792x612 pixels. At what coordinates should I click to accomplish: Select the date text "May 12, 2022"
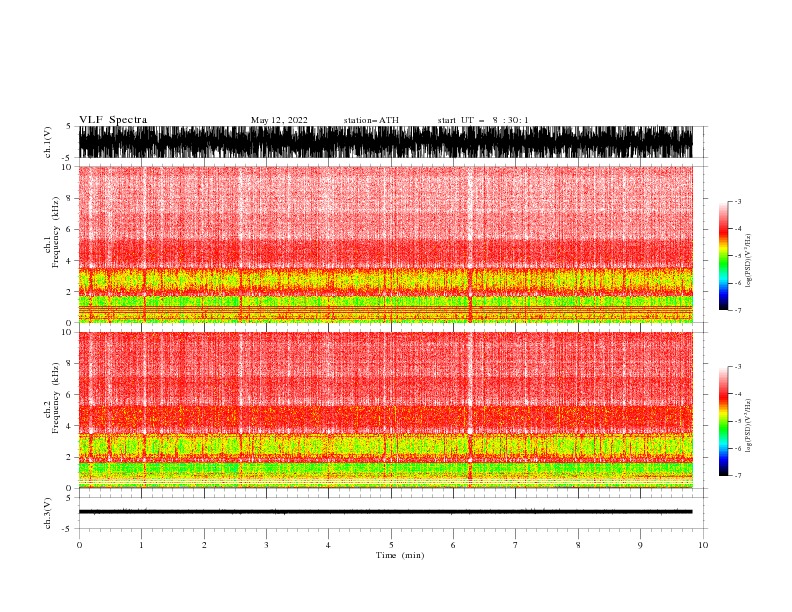tap(279, 120)
